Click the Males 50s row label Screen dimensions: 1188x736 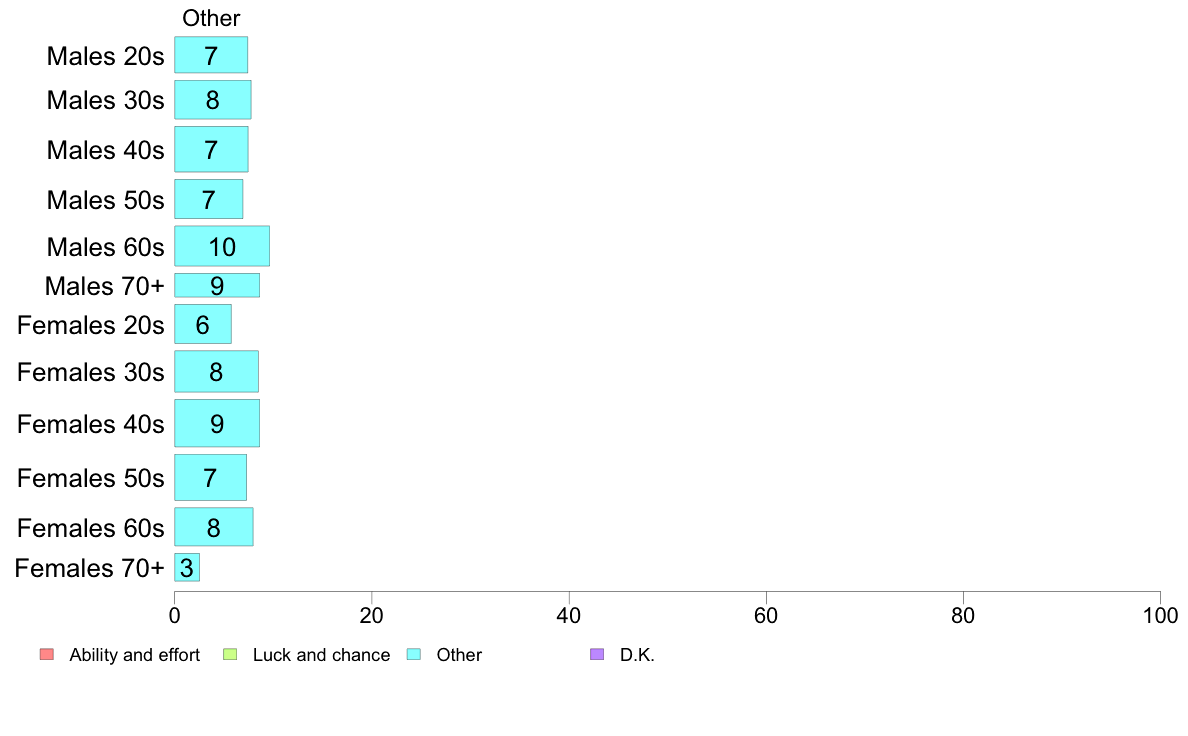(x=105, y=200)
